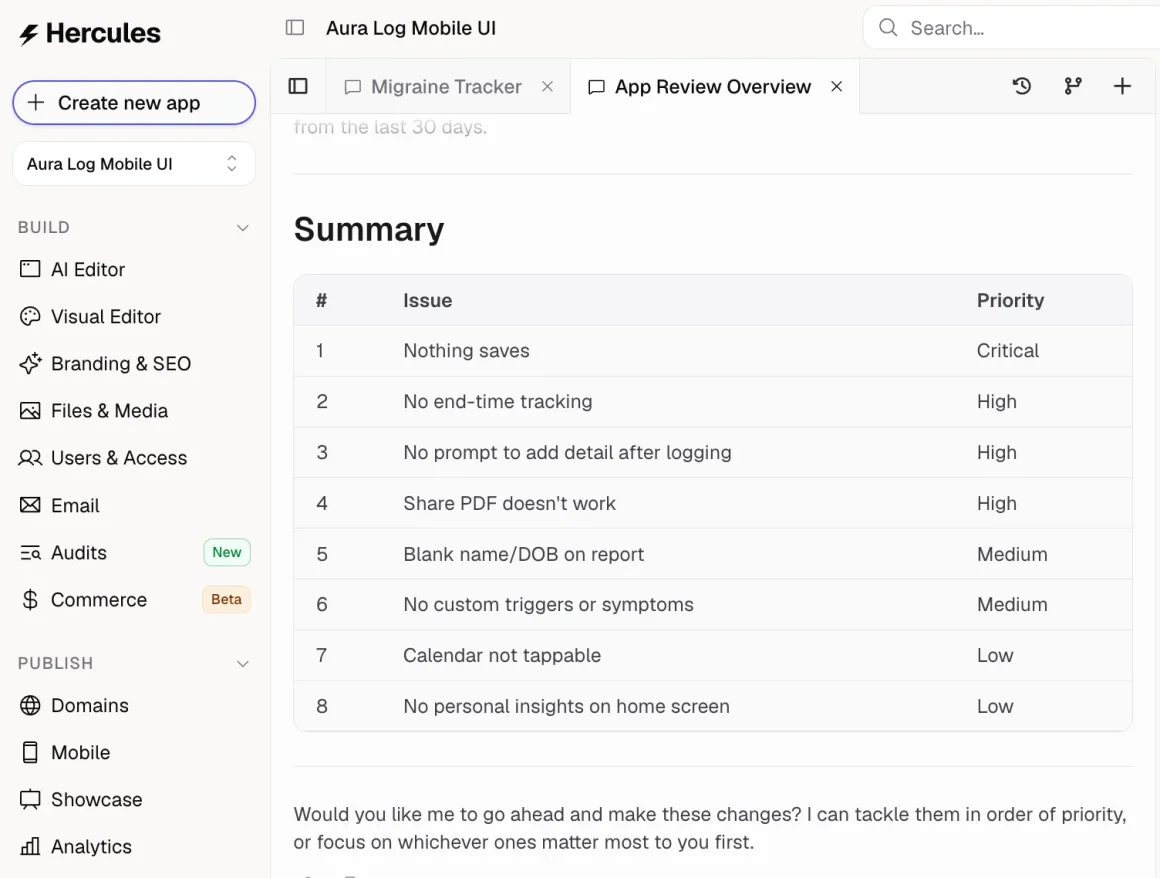Select the App Review Overview tab
Viewport: 1160px width, 878px height.
[x=713, y=87]
